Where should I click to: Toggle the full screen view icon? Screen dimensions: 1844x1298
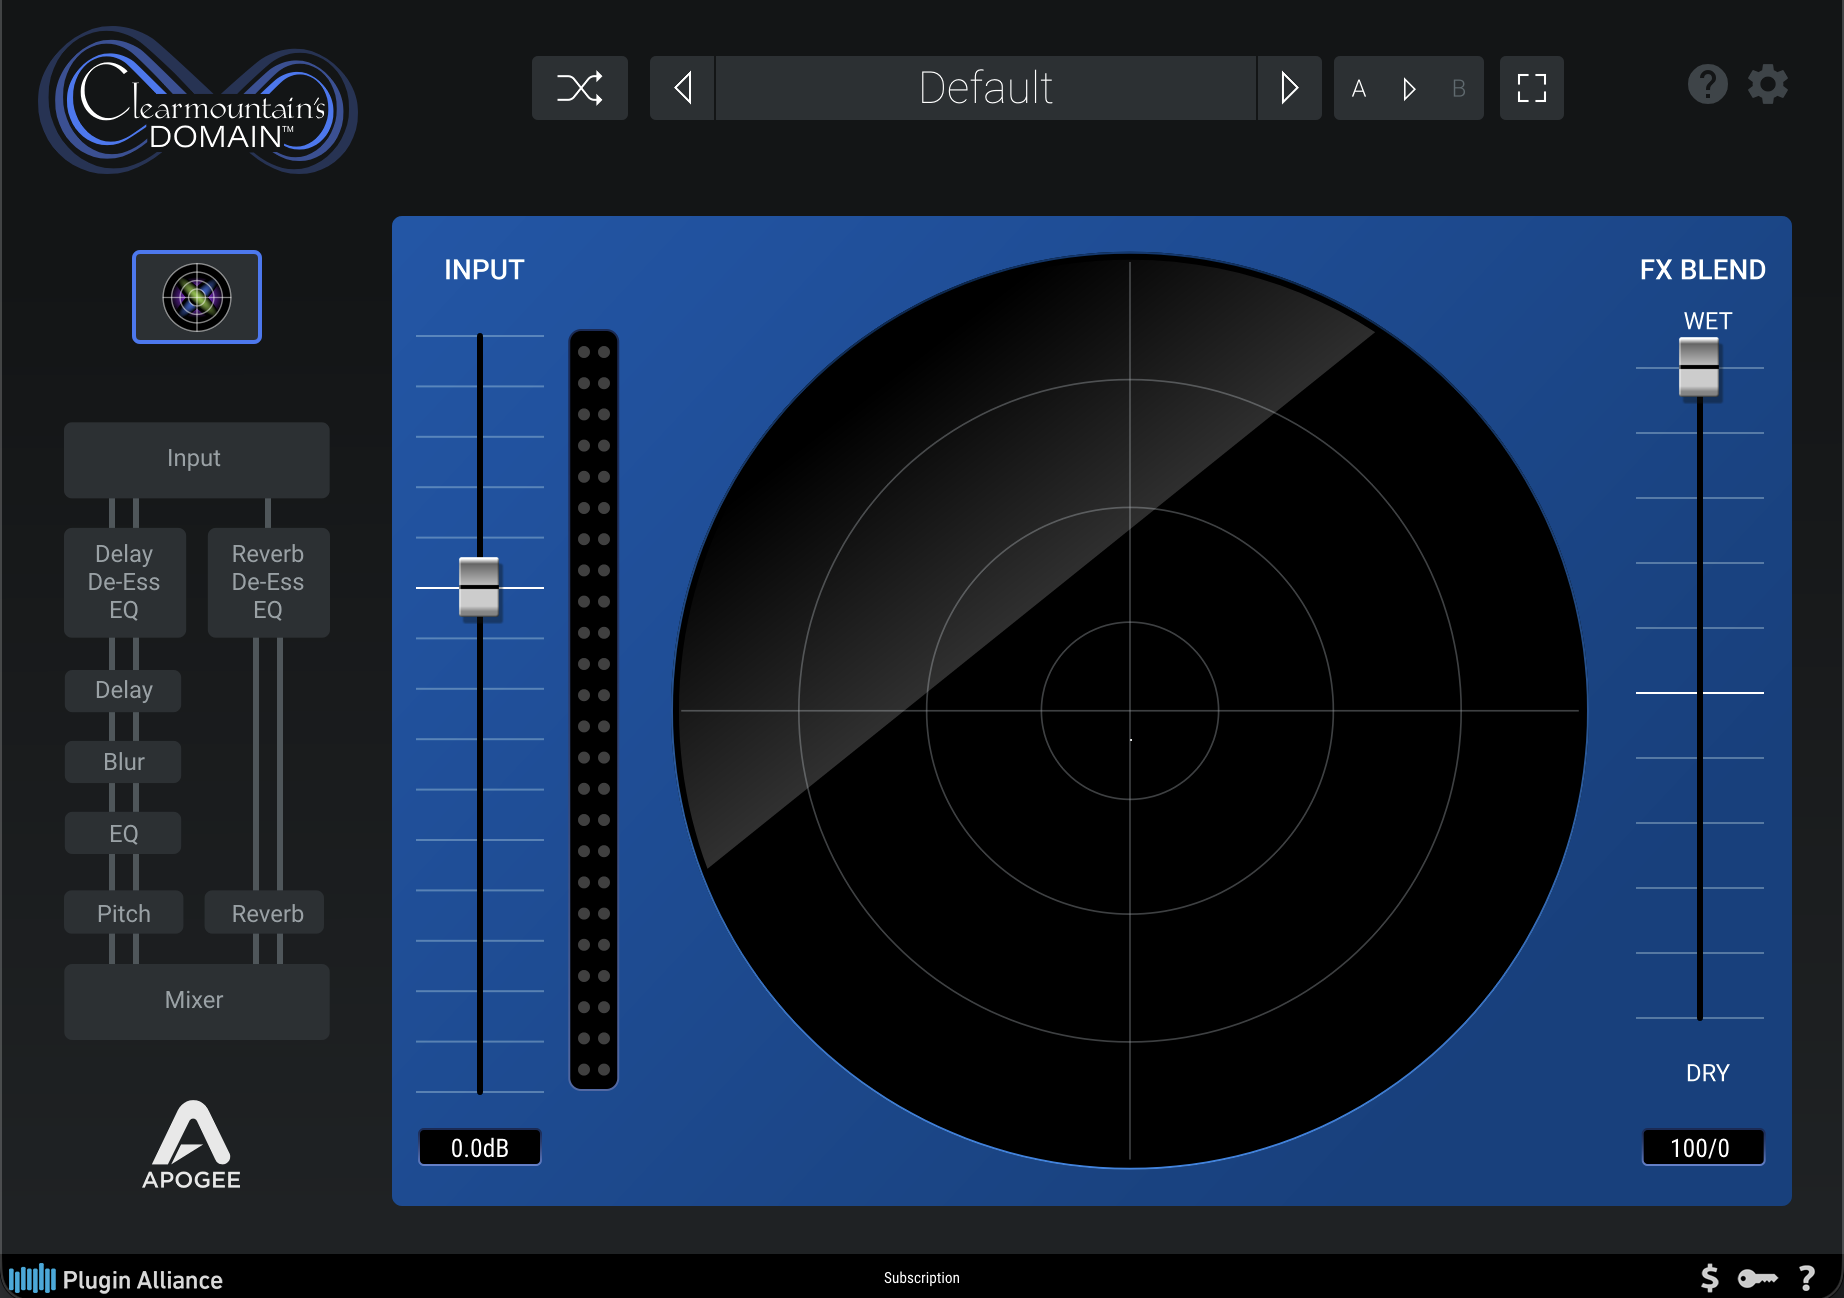[x=1532, y=88]
